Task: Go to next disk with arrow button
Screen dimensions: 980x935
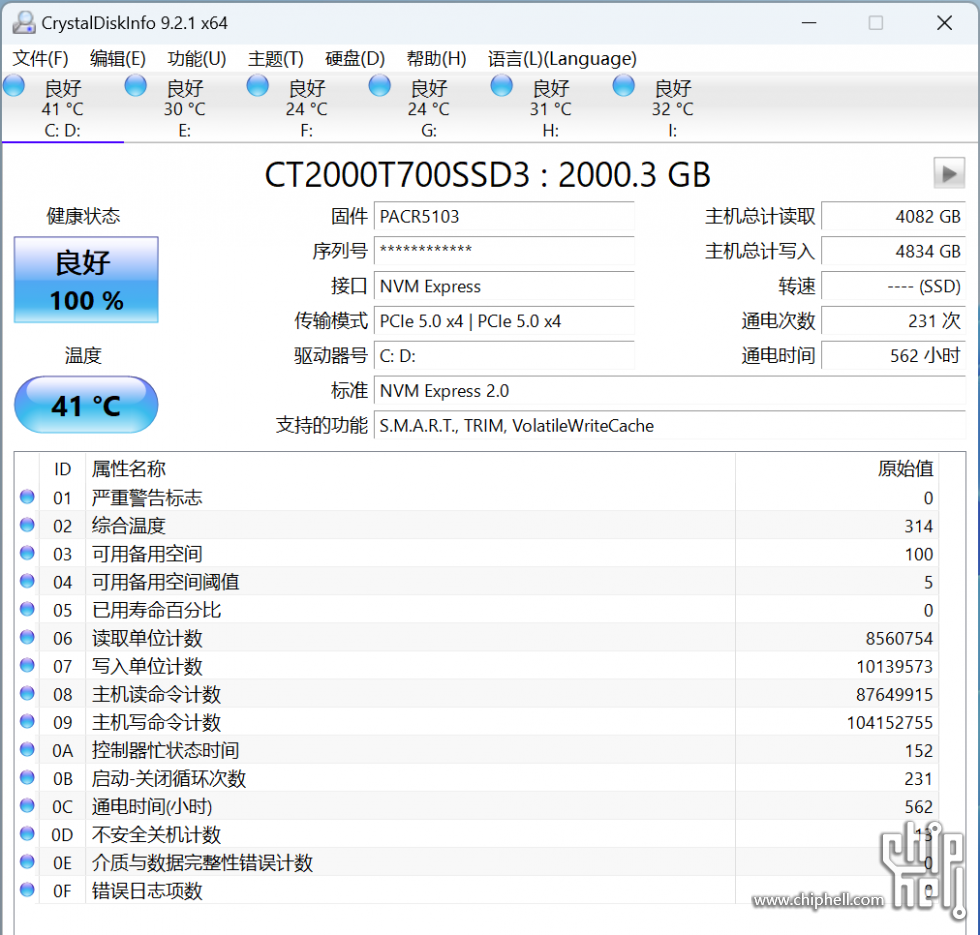Action: click(949, 173)
